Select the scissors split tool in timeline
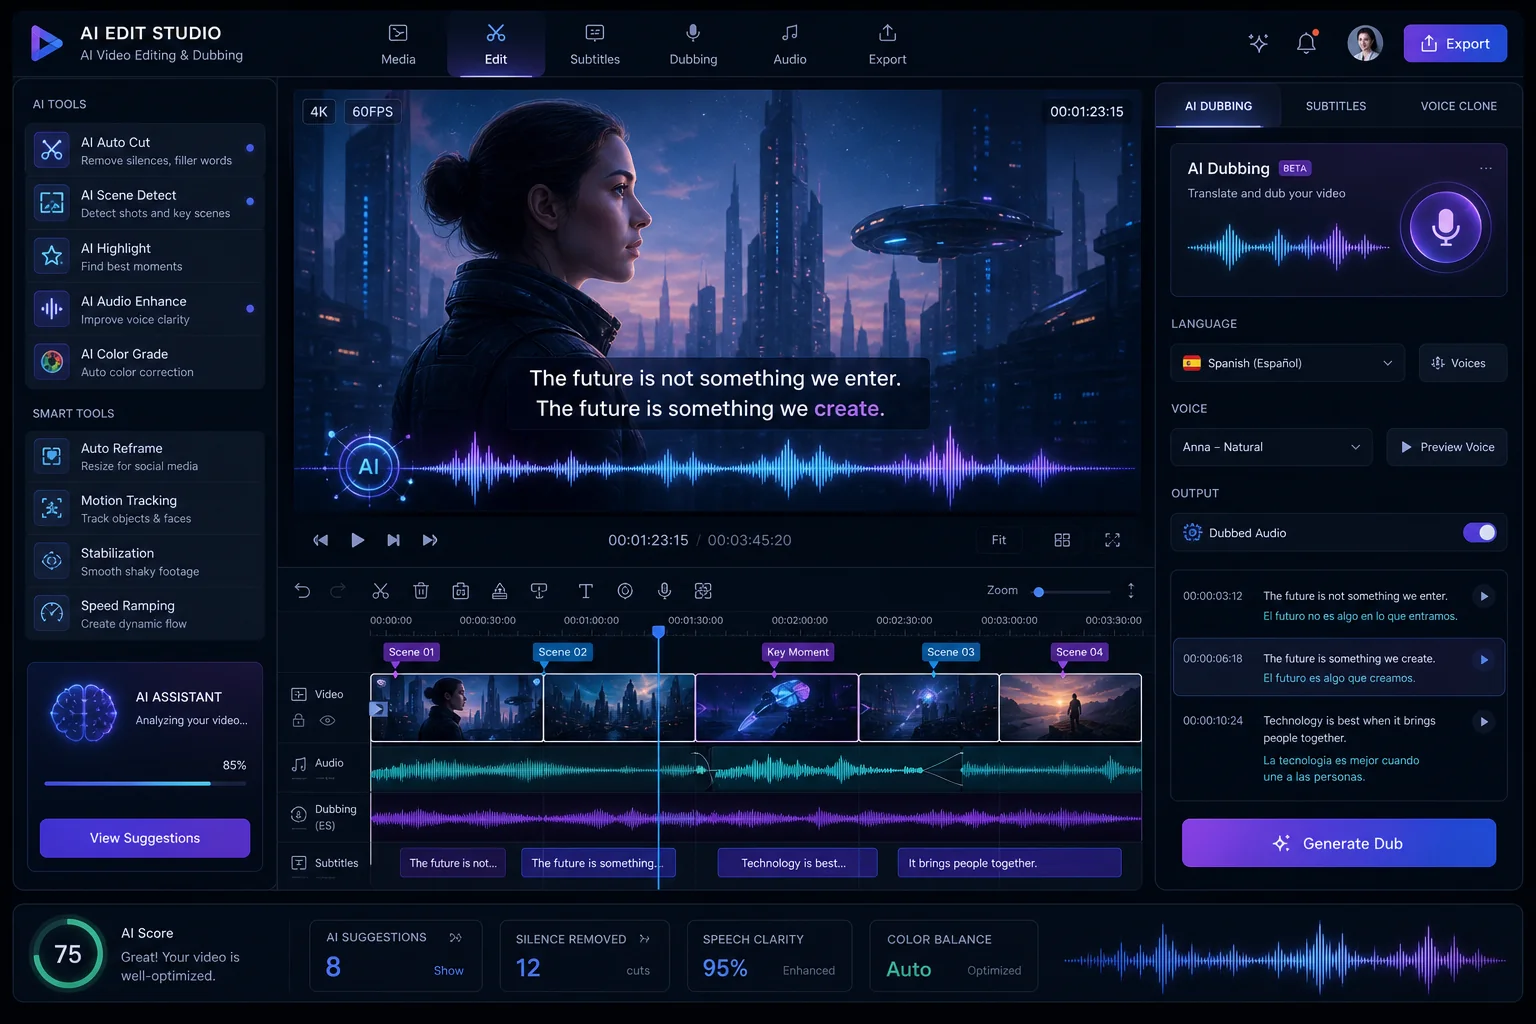The height and width of the screenshot is (1024, 1536). coord(380,591)
